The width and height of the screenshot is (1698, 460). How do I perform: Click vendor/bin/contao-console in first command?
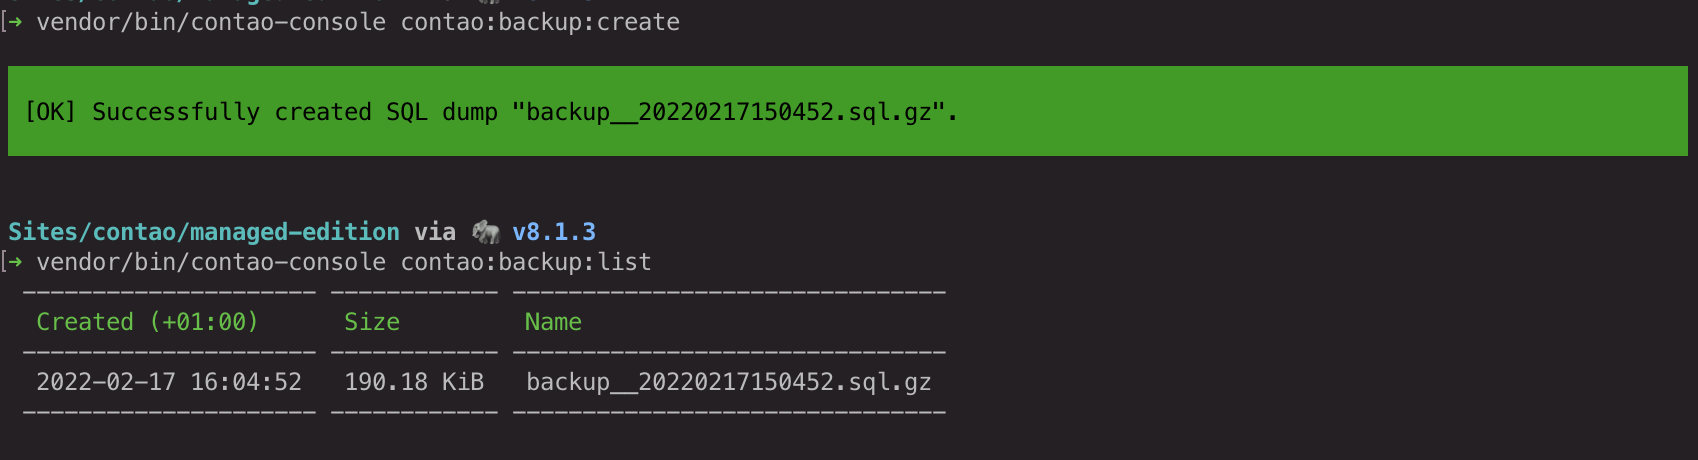click(211, 22)
